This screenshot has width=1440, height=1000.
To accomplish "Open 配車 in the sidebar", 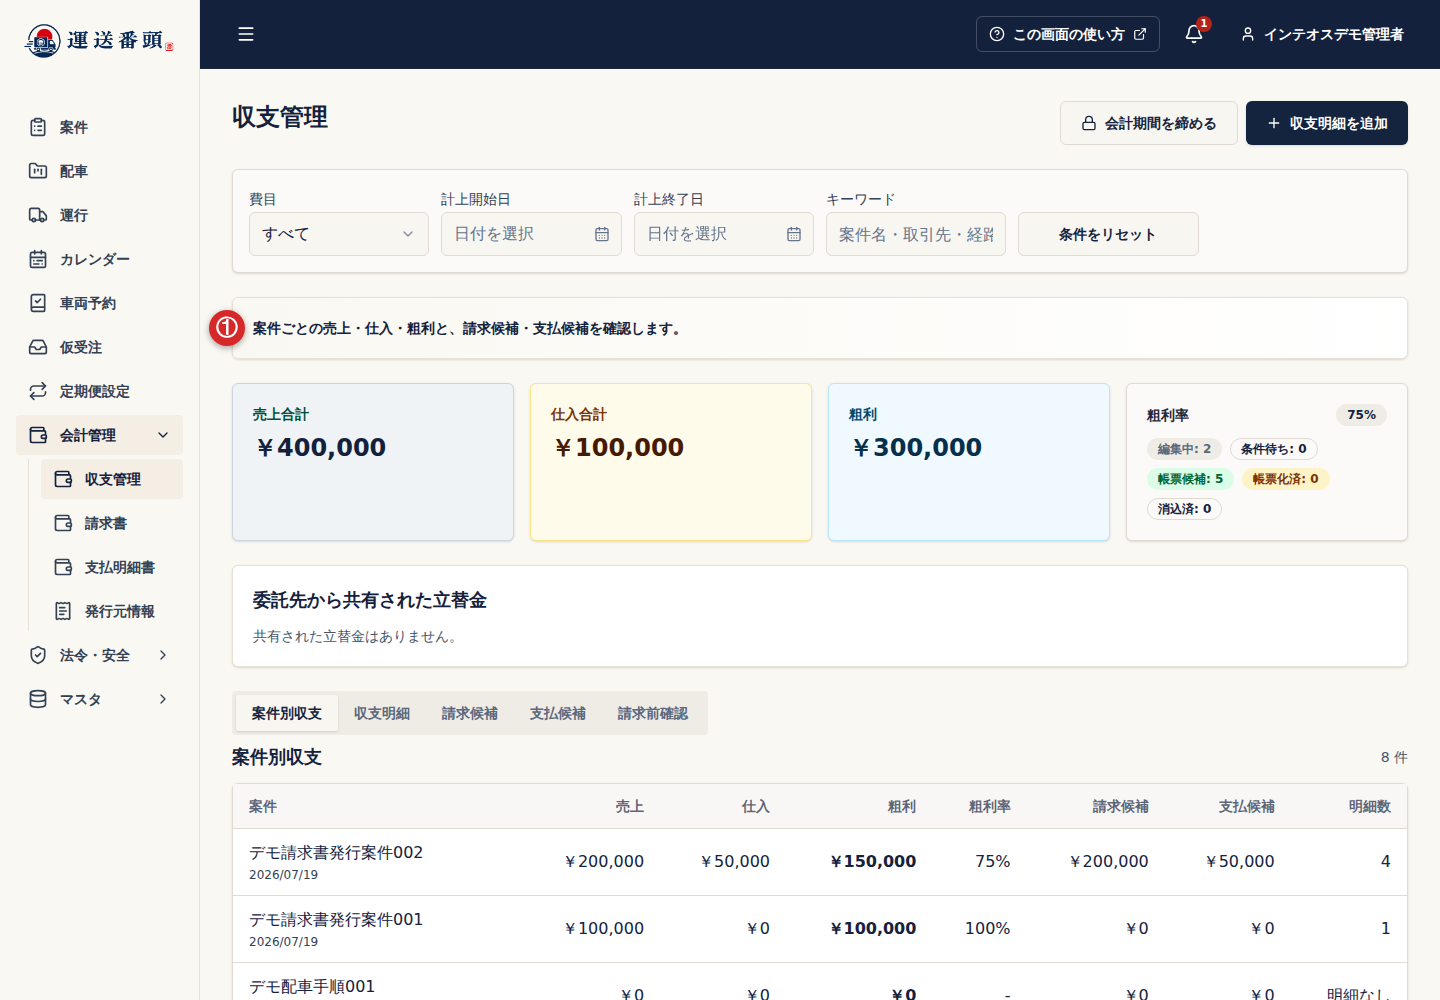I will [99, 171].
